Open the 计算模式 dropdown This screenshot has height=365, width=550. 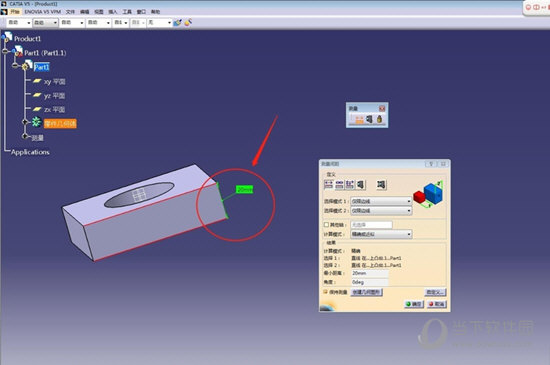click(381, 234)
